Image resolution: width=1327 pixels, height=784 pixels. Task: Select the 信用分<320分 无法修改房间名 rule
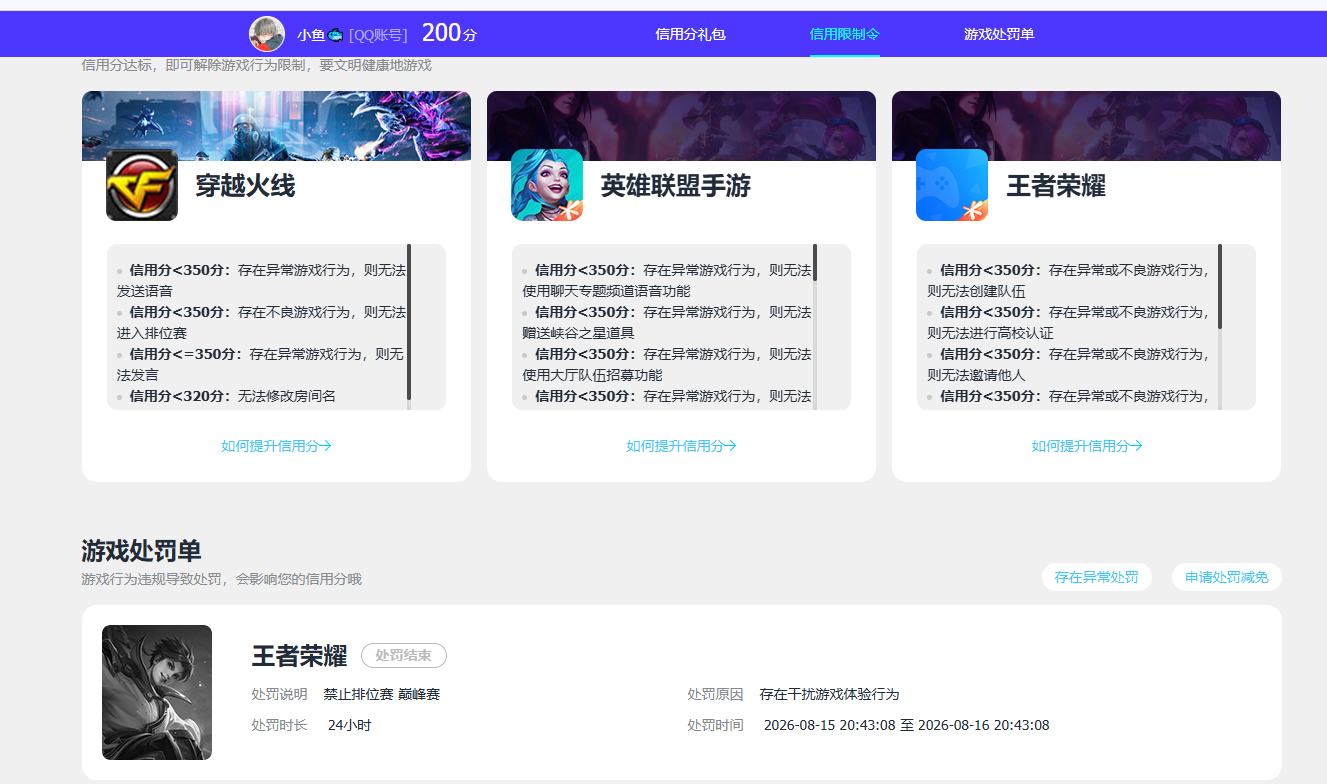226,396
